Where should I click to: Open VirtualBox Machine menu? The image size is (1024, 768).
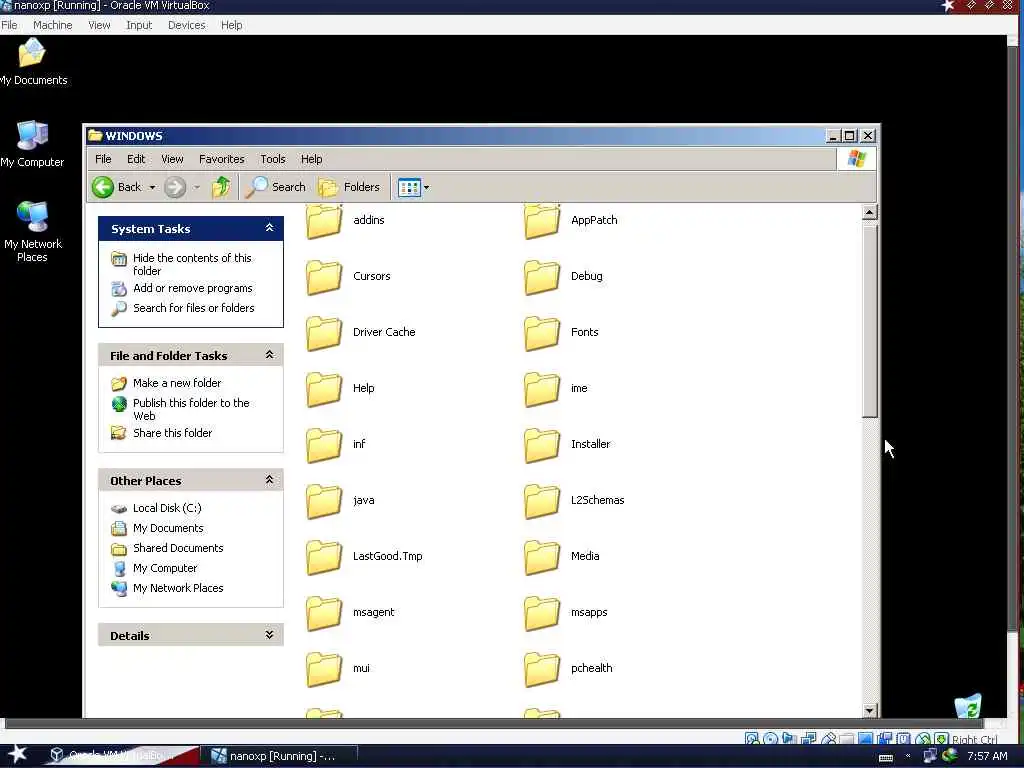coord(53,25)
